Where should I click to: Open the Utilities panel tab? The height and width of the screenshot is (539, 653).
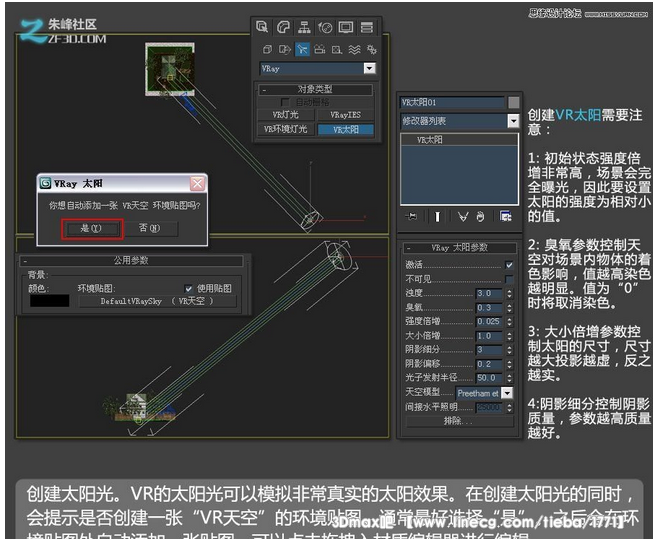(x=367, y=27)
